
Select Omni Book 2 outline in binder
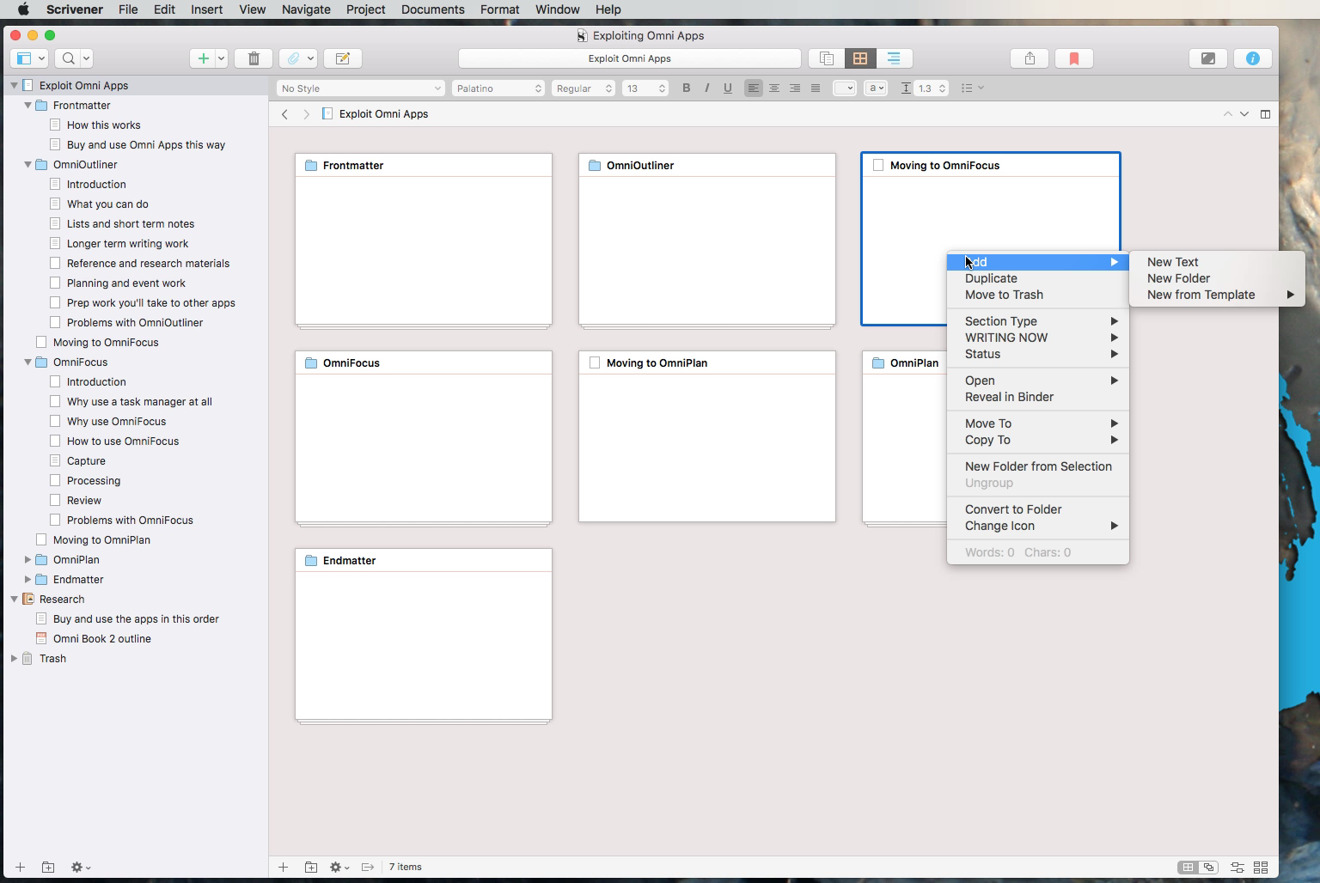point(102,638)
